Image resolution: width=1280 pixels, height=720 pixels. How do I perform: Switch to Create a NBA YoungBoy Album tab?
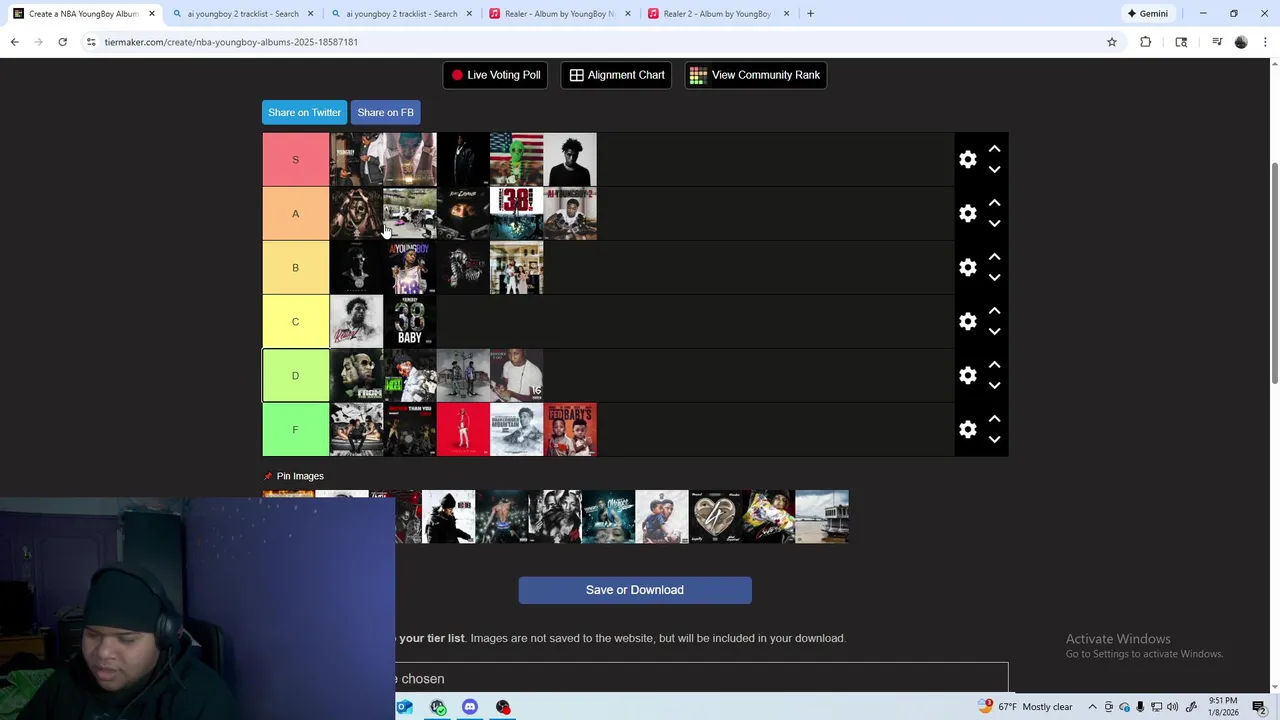[84, 14]
